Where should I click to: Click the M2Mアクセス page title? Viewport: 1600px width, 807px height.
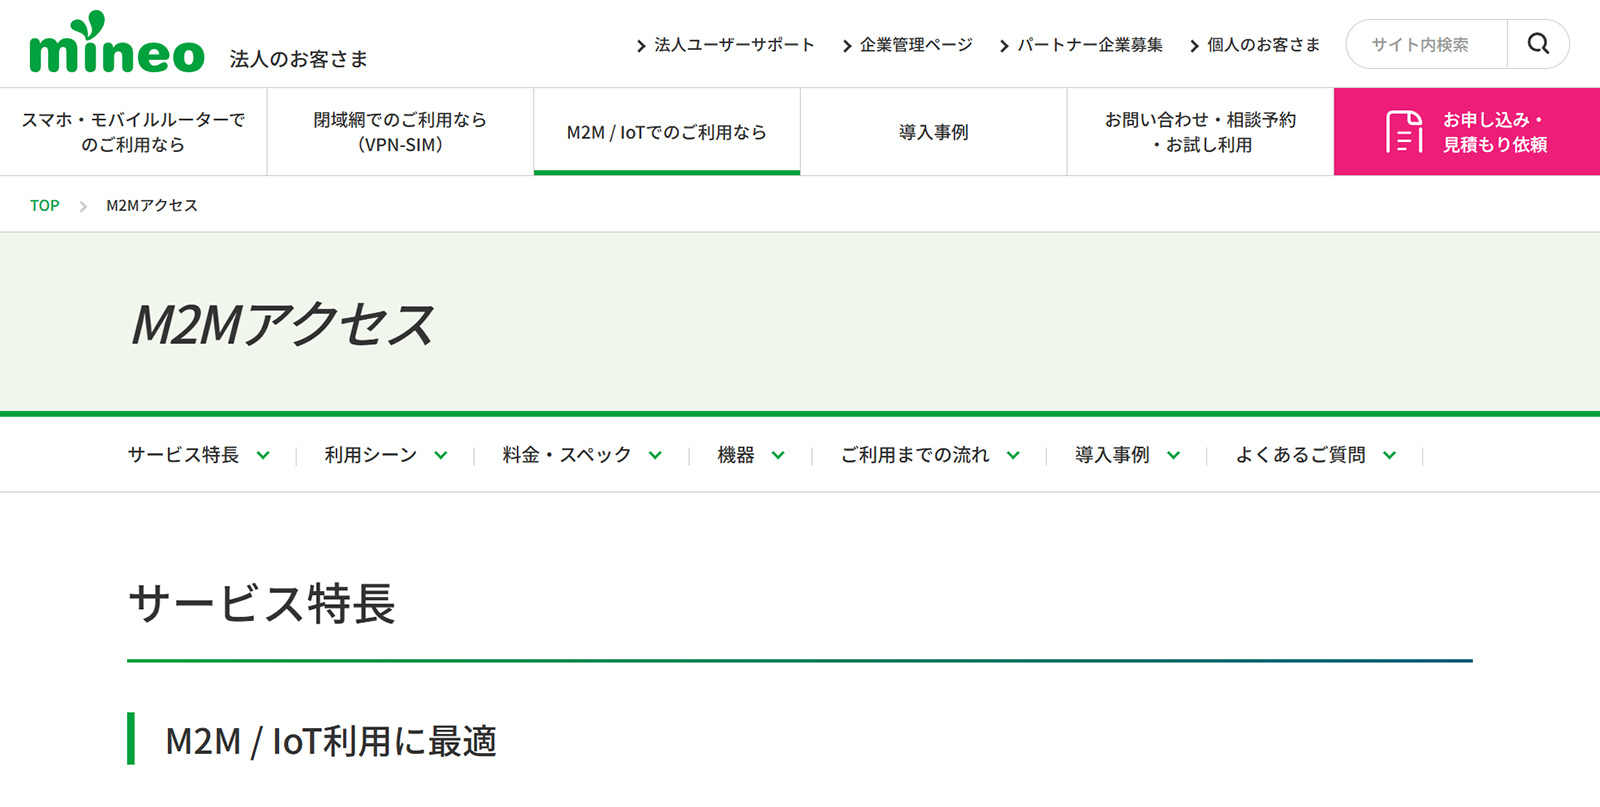(x=283, y=324)
